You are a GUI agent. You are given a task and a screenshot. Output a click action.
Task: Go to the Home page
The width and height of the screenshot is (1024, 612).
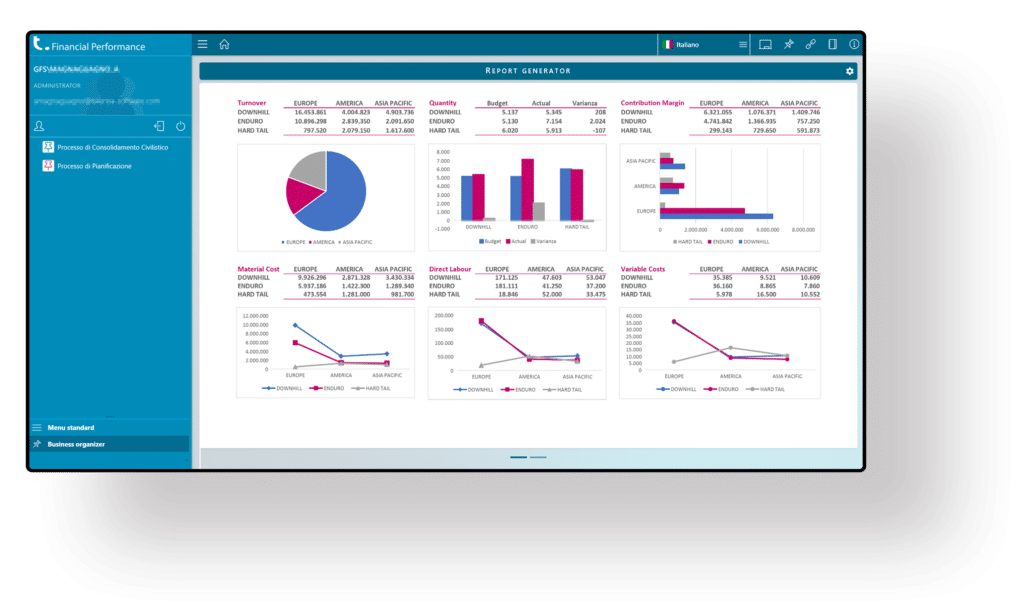pos(224,44)
